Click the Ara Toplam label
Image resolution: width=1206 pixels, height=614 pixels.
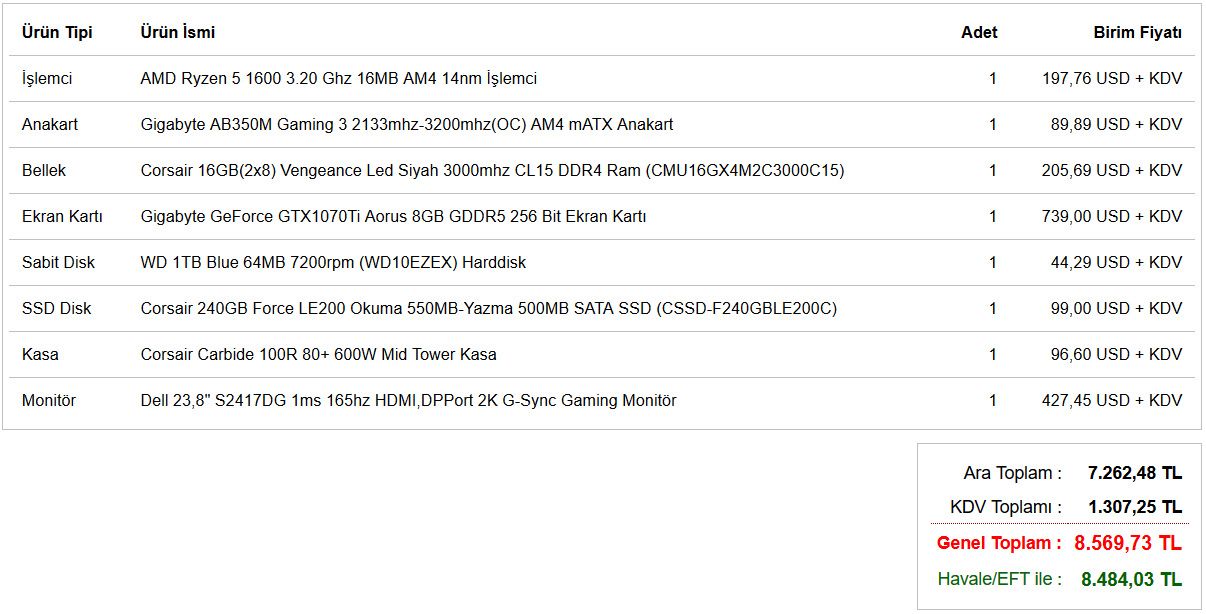pyautogui.click(x=1013, y=473)
